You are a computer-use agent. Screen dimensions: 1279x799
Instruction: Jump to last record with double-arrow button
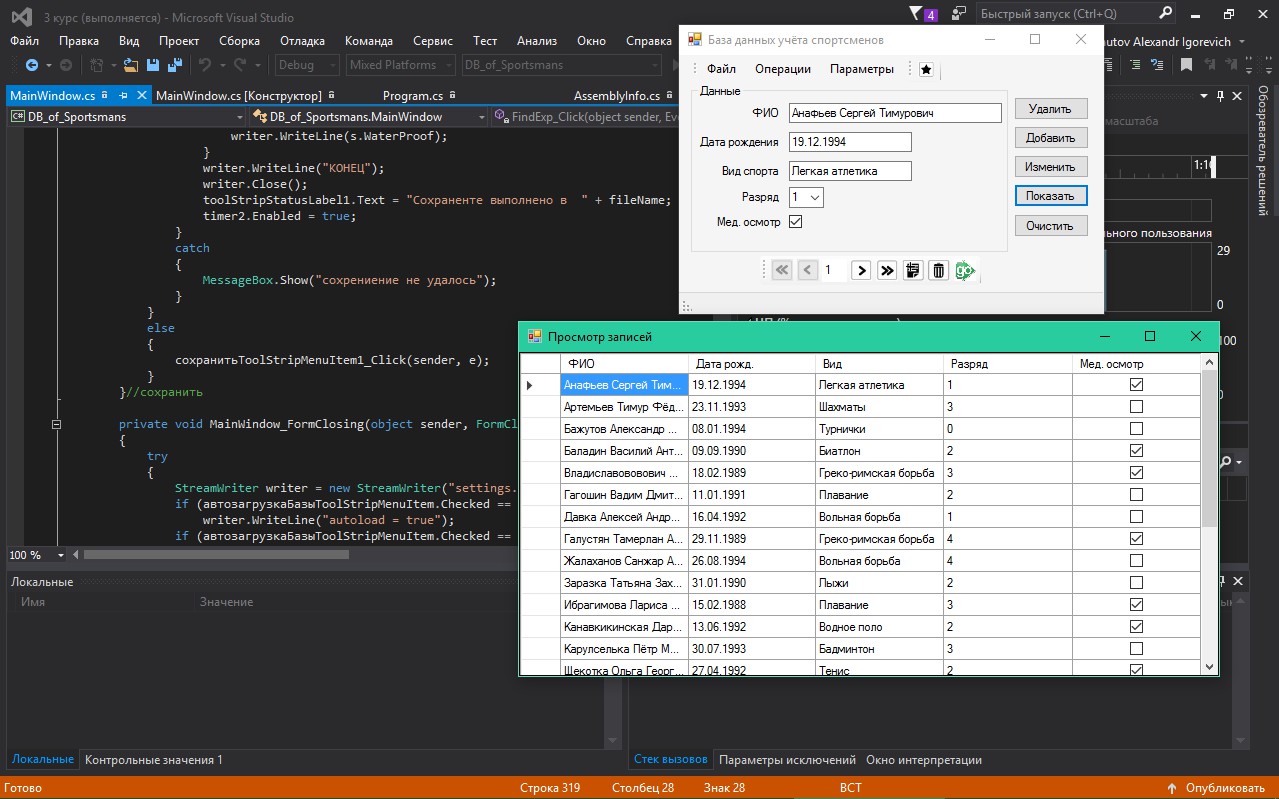pos(887,270)
